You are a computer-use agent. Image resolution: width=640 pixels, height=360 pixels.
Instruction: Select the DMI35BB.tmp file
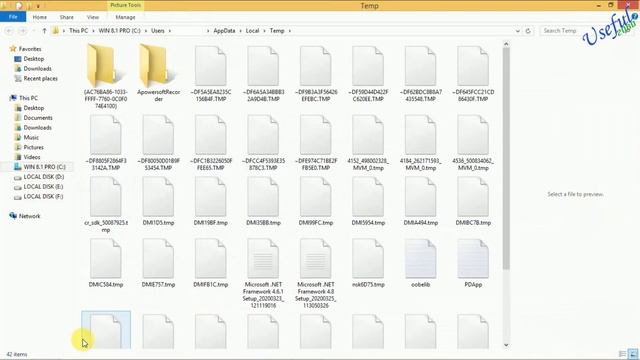(263, 202)
